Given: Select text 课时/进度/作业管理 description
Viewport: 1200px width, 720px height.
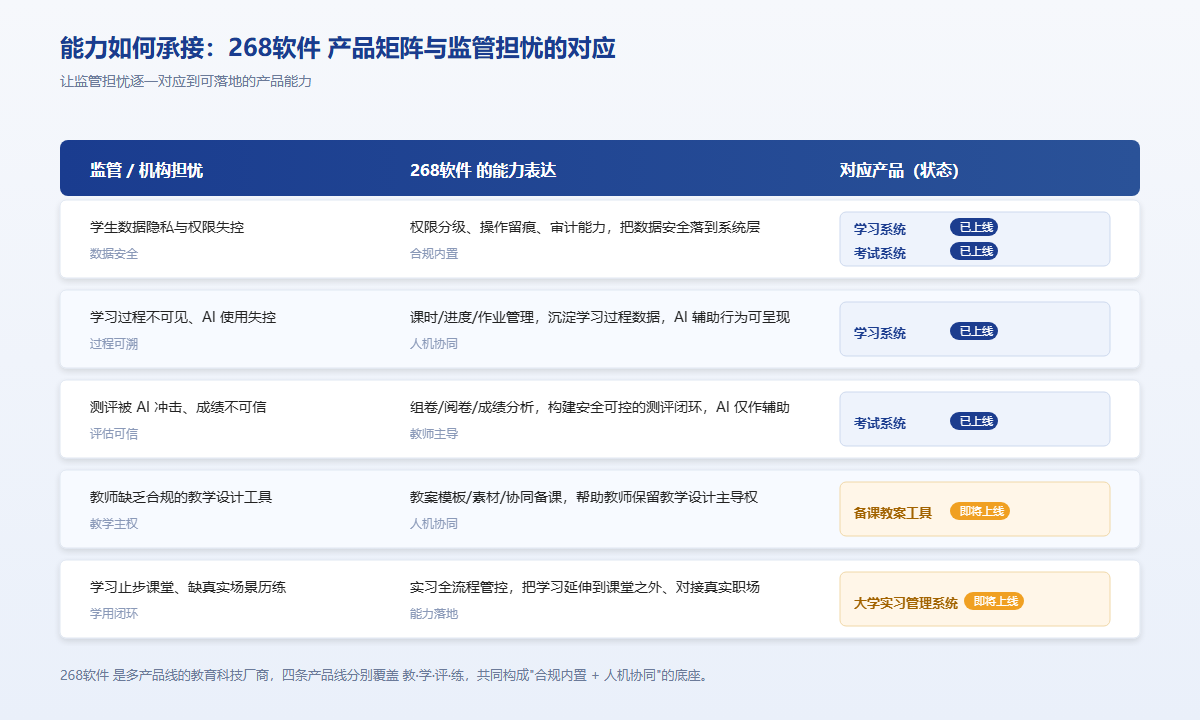Looking at the screenshot, I should coord(600,317).
